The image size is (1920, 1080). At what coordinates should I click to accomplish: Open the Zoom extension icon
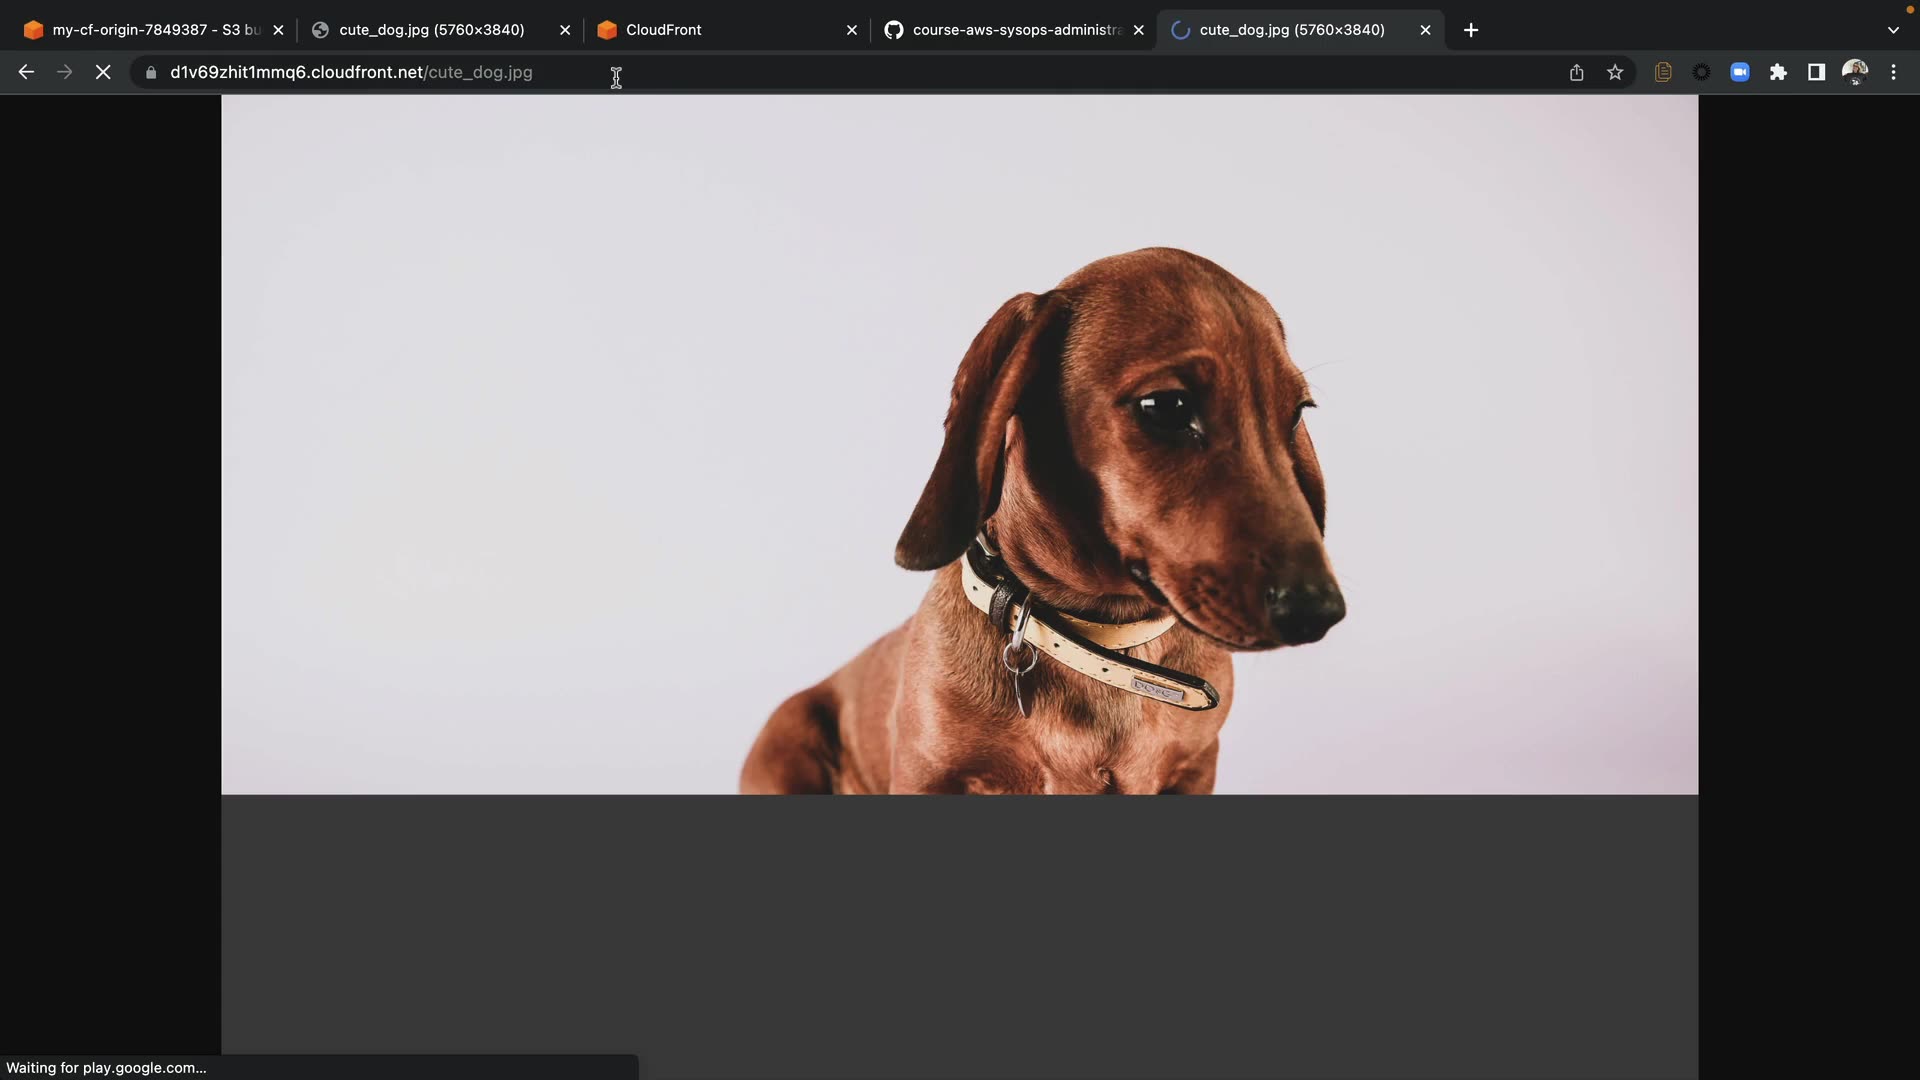(x=1740, y=72)
